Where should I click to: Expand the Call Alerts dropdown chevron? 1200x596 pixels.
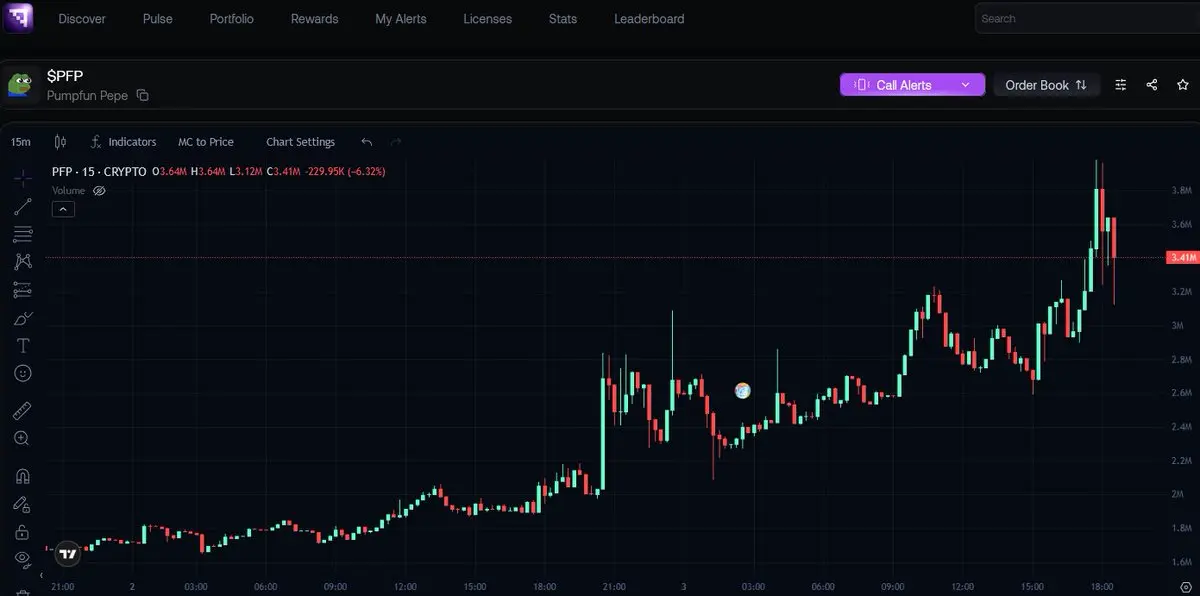click(x=965, y=85)
